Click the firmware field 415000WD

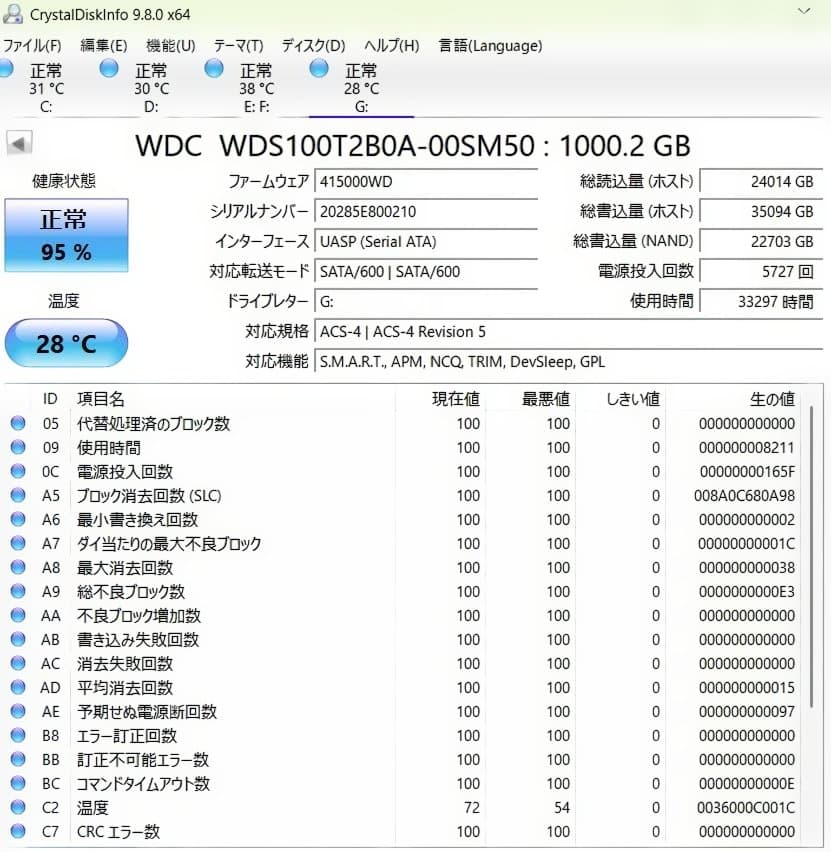(426, 181)
